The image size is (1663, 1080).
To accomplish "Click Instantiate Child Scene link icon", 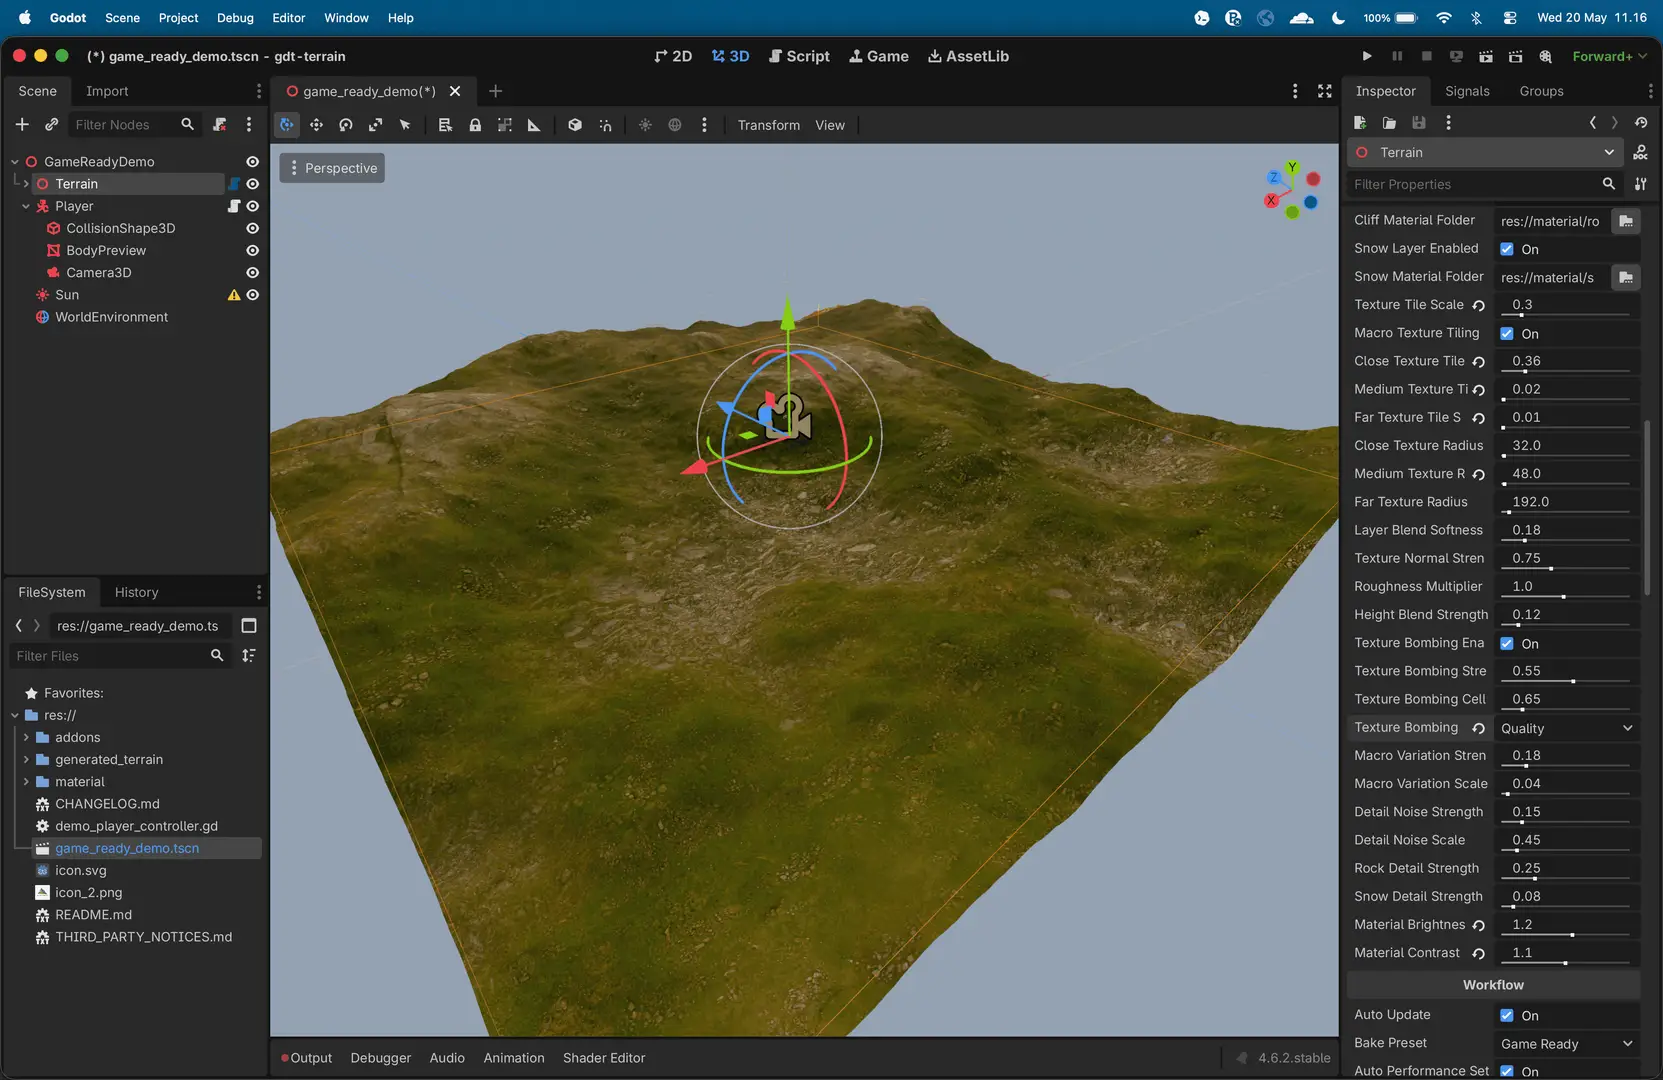I will pyautogui.click(x=51, y=124).
